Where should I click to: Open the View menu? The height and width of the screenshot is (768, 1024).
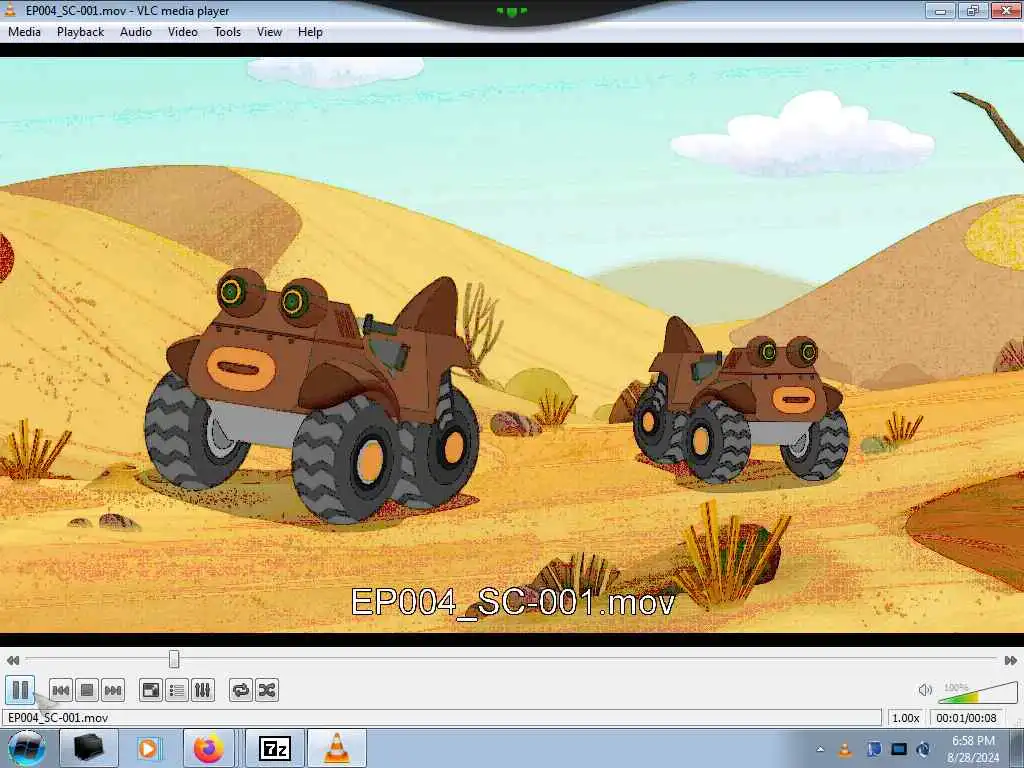[269, 32]
